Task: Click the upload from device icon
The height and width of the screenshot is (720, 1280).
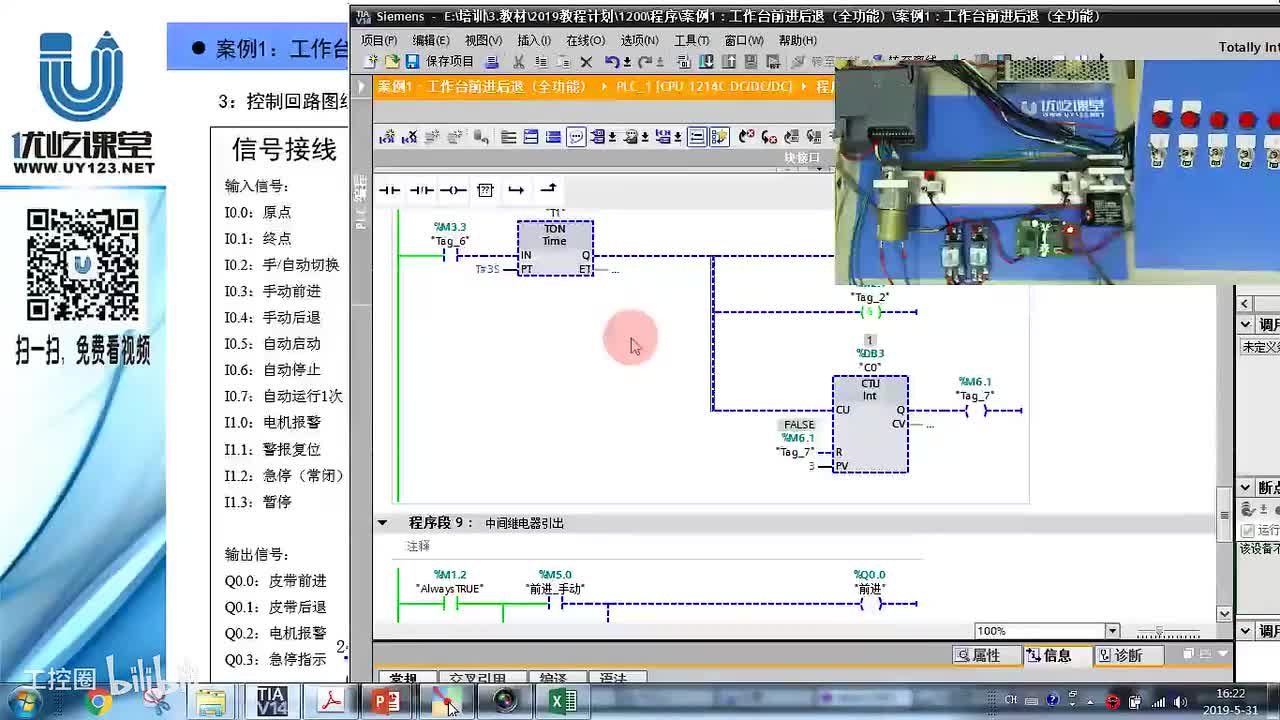Action: click(730, 62)
